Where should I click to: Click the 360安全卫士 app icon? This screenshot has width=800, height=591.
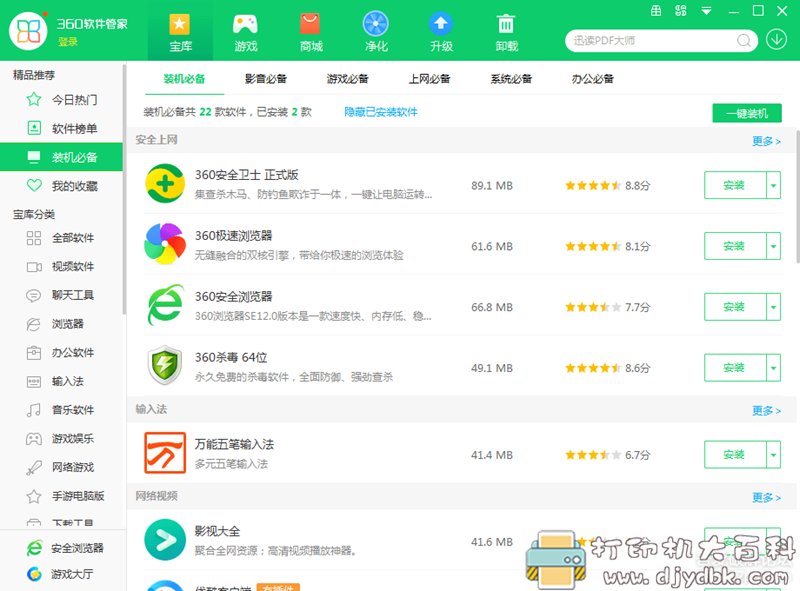(165, 183)
